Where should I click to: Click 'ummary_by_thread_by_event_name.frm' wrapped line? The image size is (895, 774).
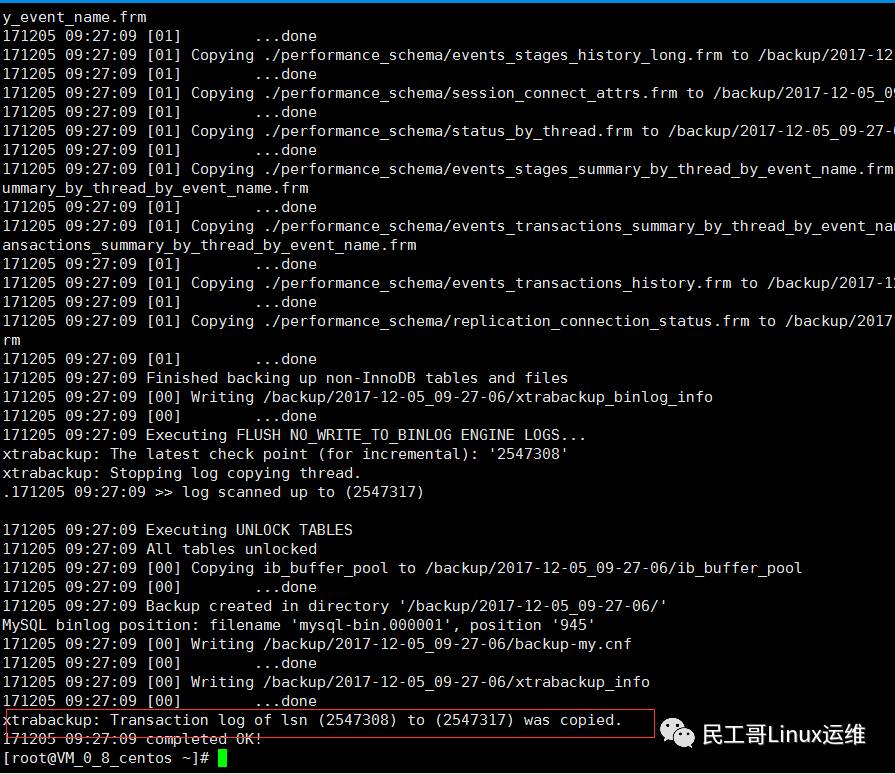155,188
